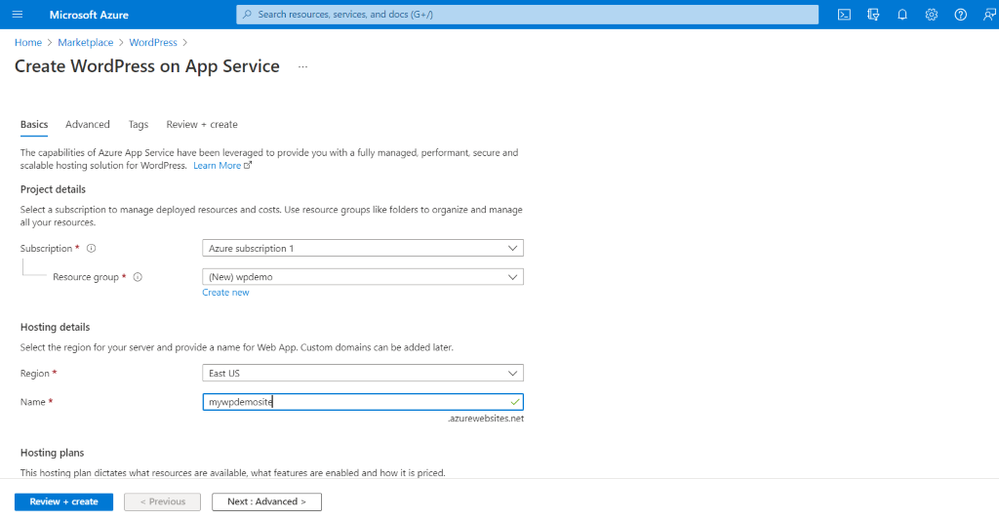Switch to the Review + create tab
Image resolution: width=999 pixels, height=520 pixels.
pos(202,124)
